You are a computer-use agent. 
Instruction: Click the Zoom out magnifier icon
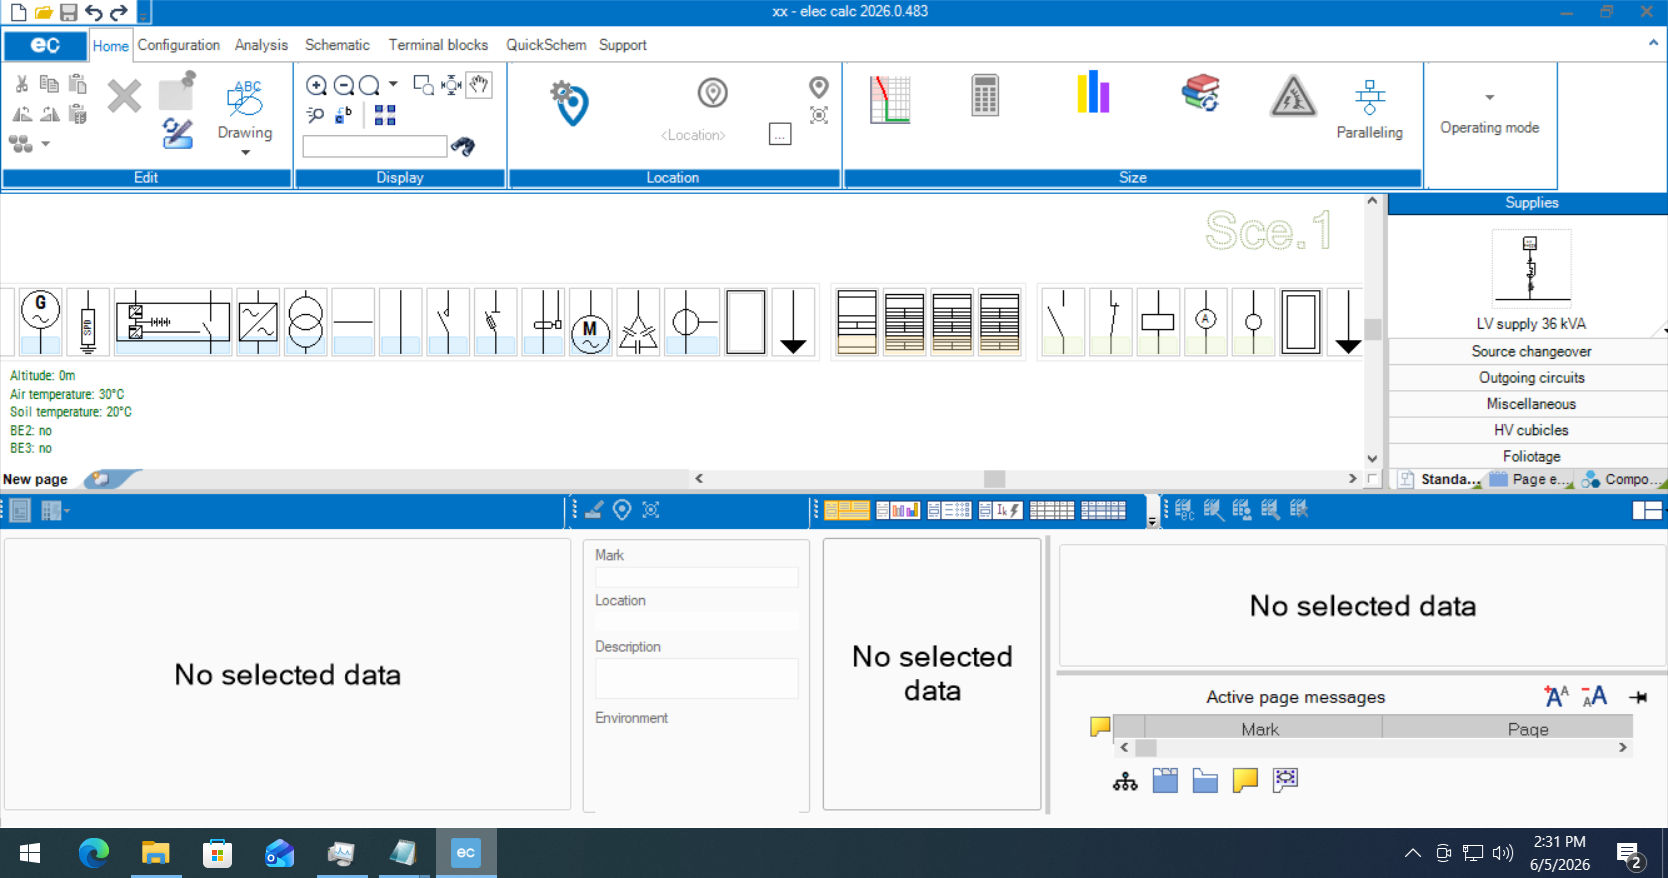coord(344,86)
